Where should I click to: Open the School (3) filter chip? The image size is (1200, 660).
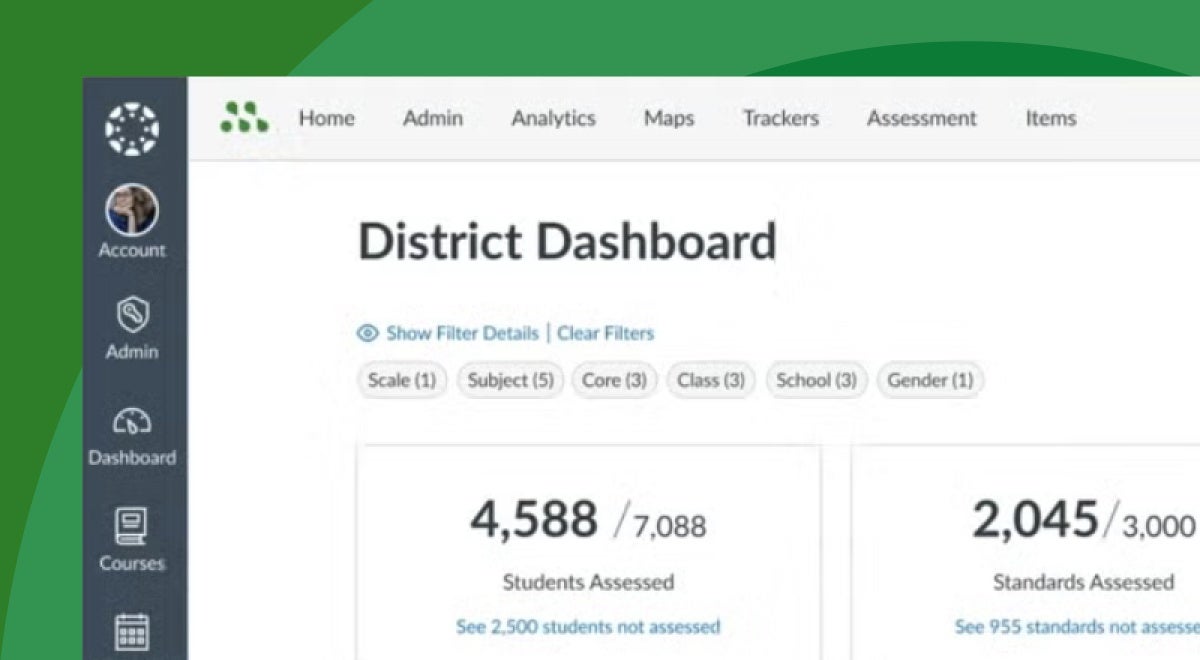click(816, 380)
